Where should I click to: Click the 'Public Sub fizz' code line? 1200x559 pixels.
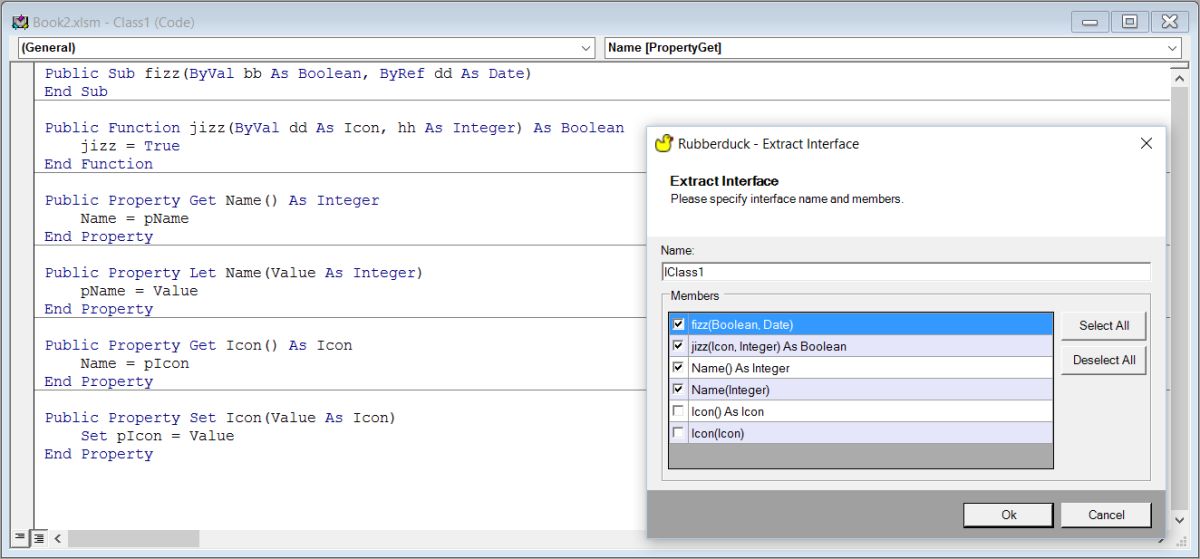point(288,73)
